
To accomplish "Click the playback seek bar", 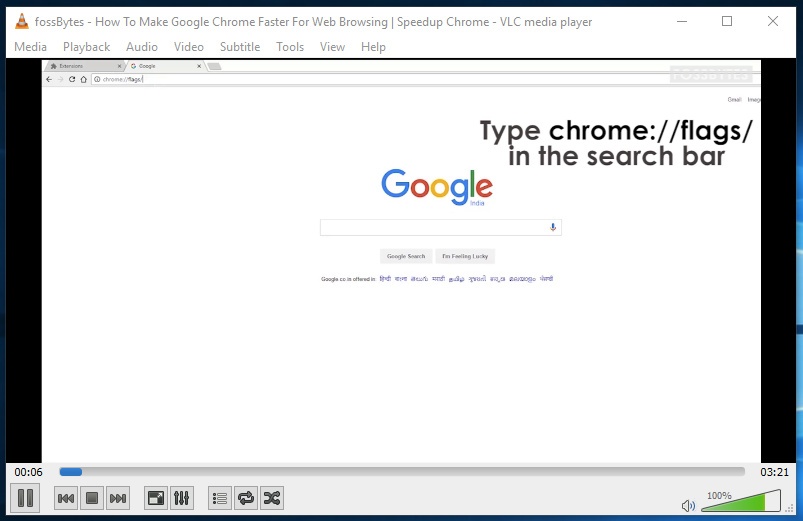I will pyautogui.click(x=400, y=472).
